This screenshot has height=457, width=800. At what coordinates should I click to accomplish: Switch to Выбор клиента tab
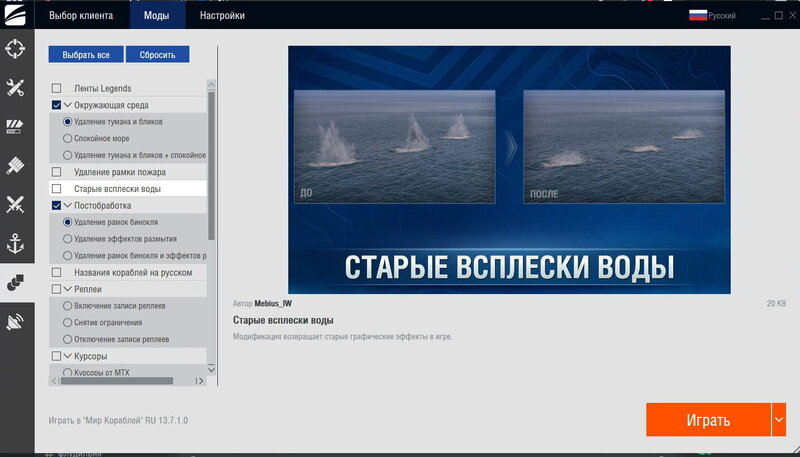[x=81, y=15]
